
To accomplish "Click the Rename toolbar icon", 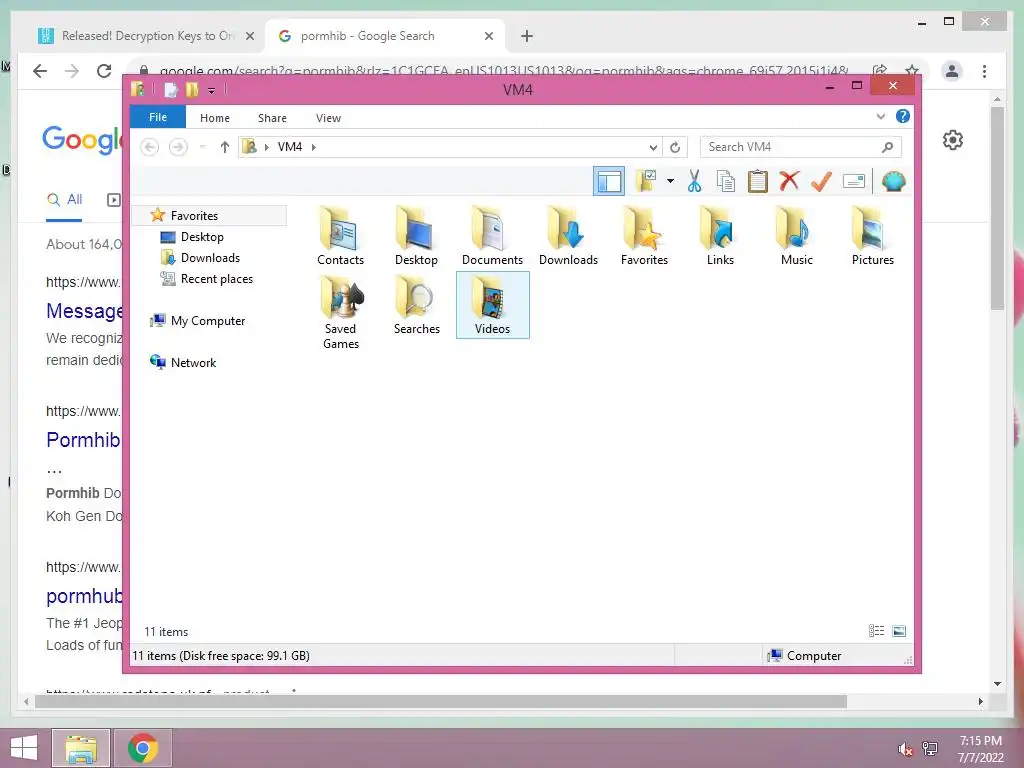I will point(854,181).
